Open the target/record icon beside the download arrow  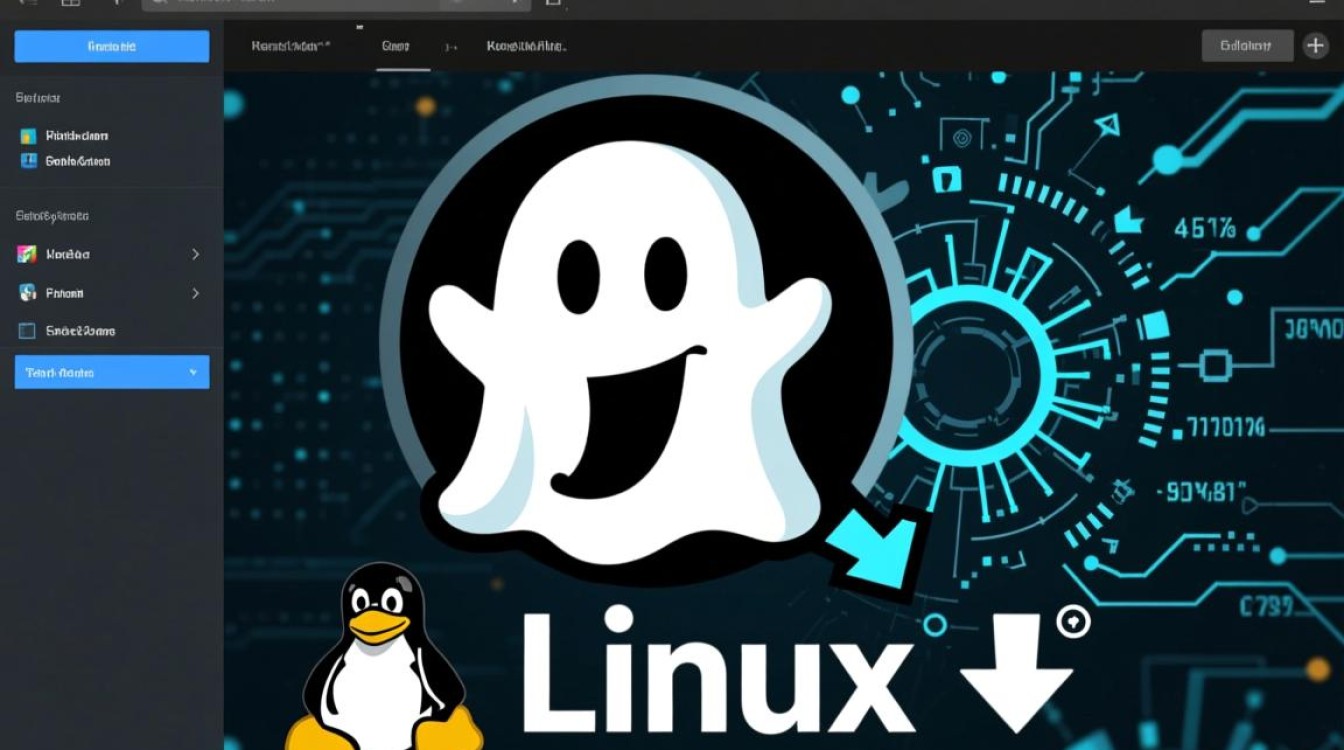pyautogui.click(x=1073, y=620)
